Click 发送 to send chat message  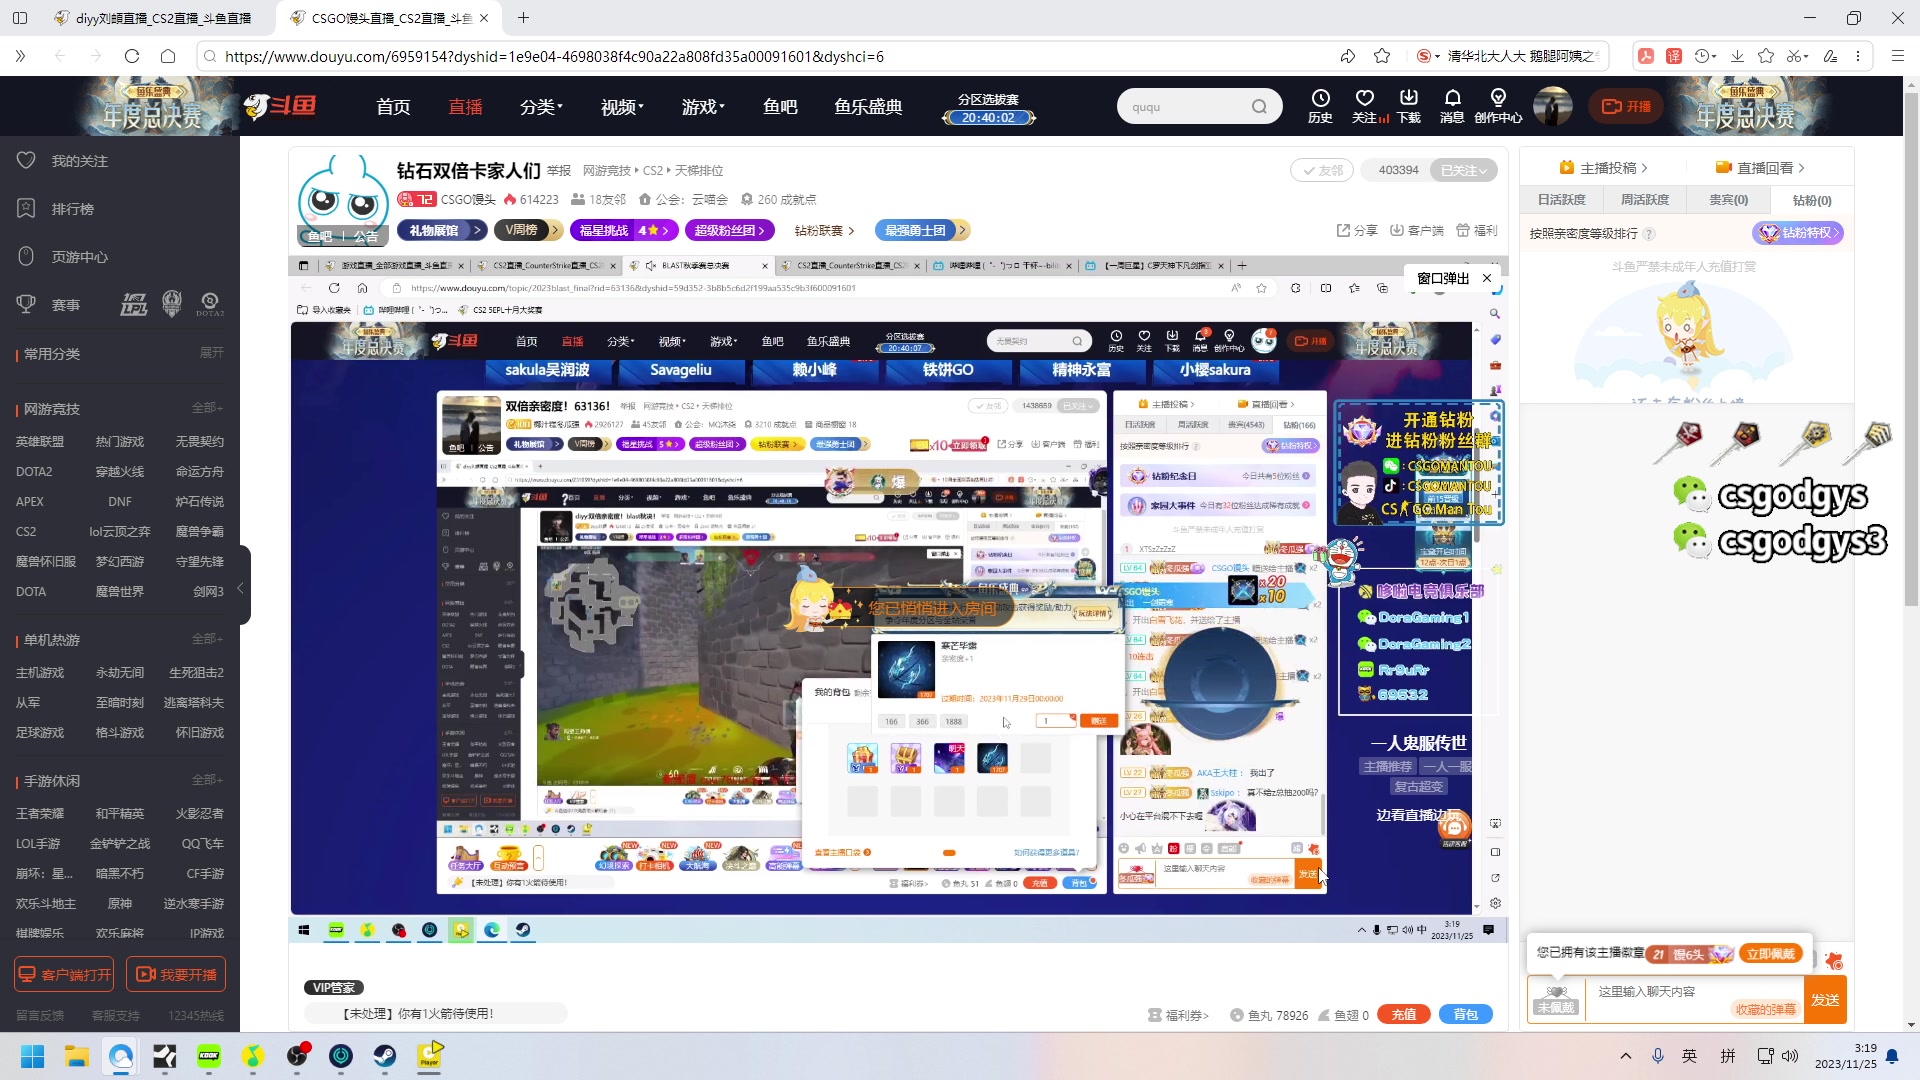pyautogui.click(x=1826, y=1000)
